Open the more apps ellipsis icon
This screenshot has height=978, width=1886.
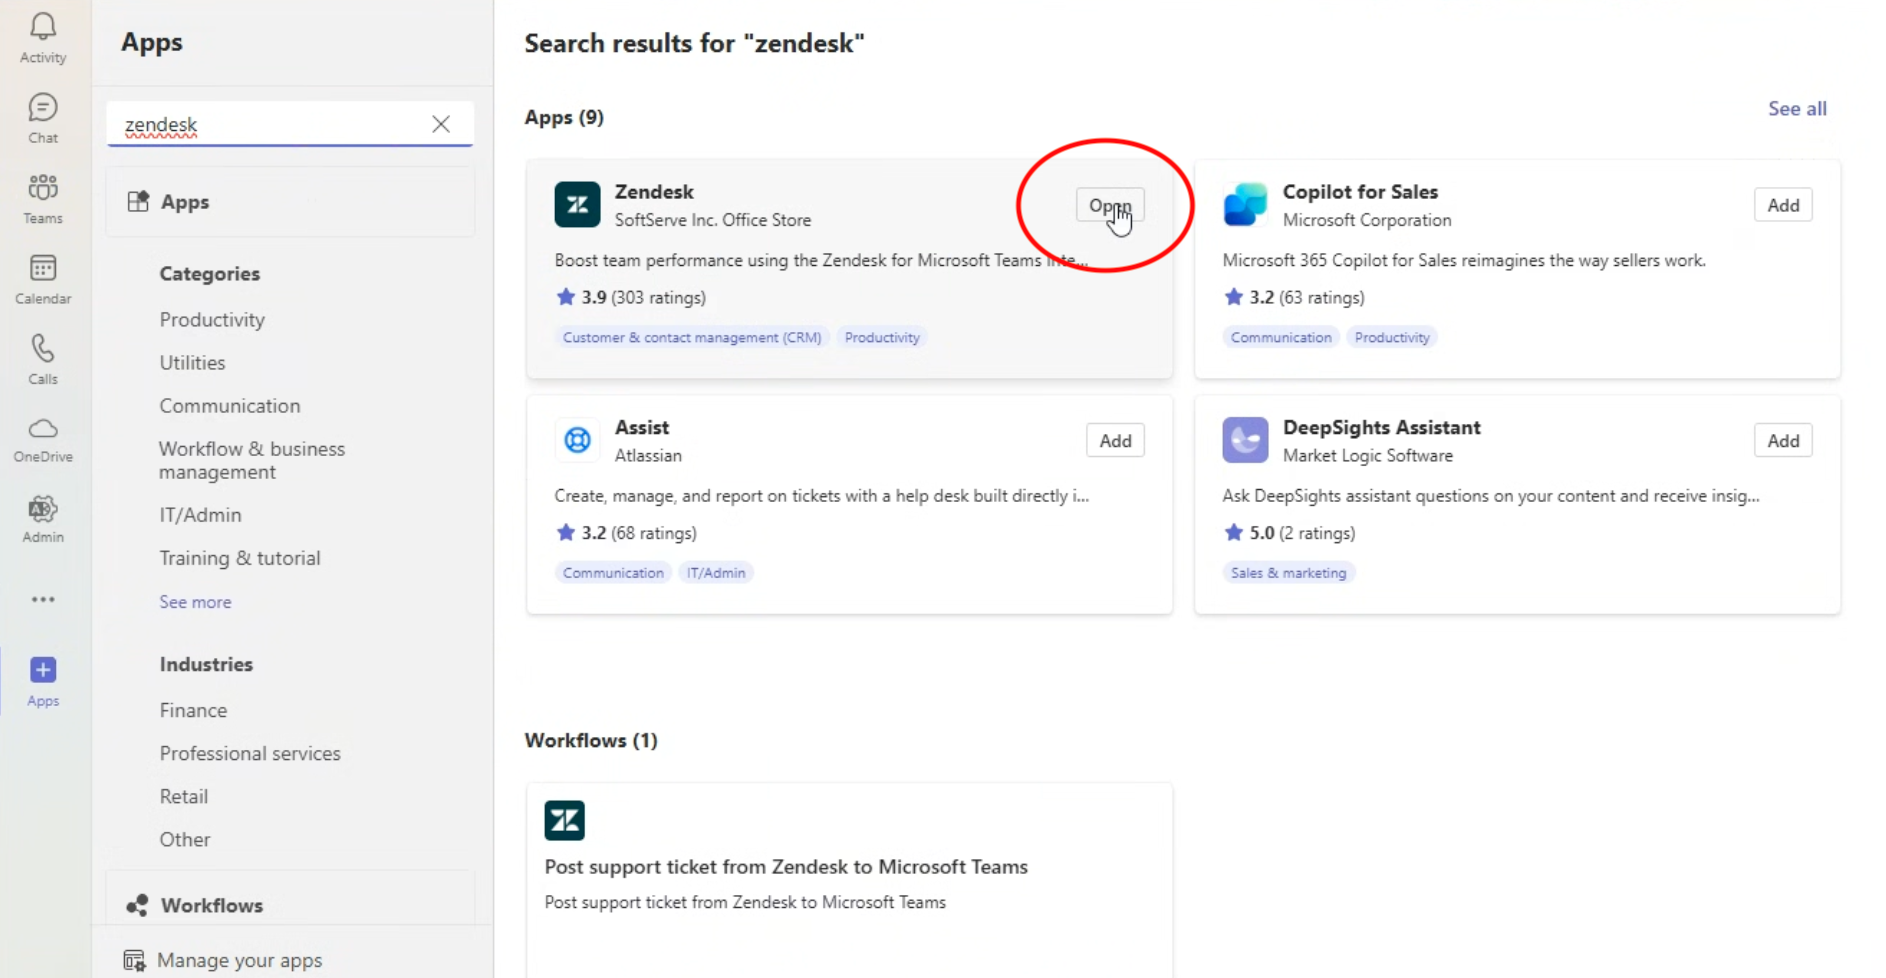[43, 599]
